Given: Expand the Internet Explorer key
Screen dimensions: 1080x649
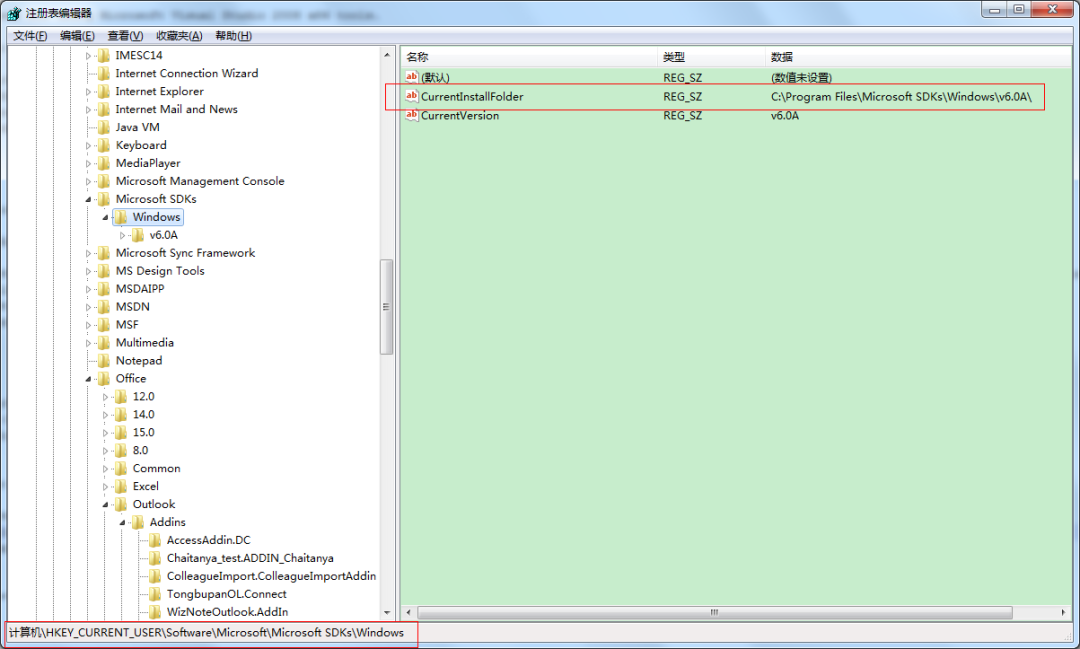Looking at the screenshot, I should 88,92.
